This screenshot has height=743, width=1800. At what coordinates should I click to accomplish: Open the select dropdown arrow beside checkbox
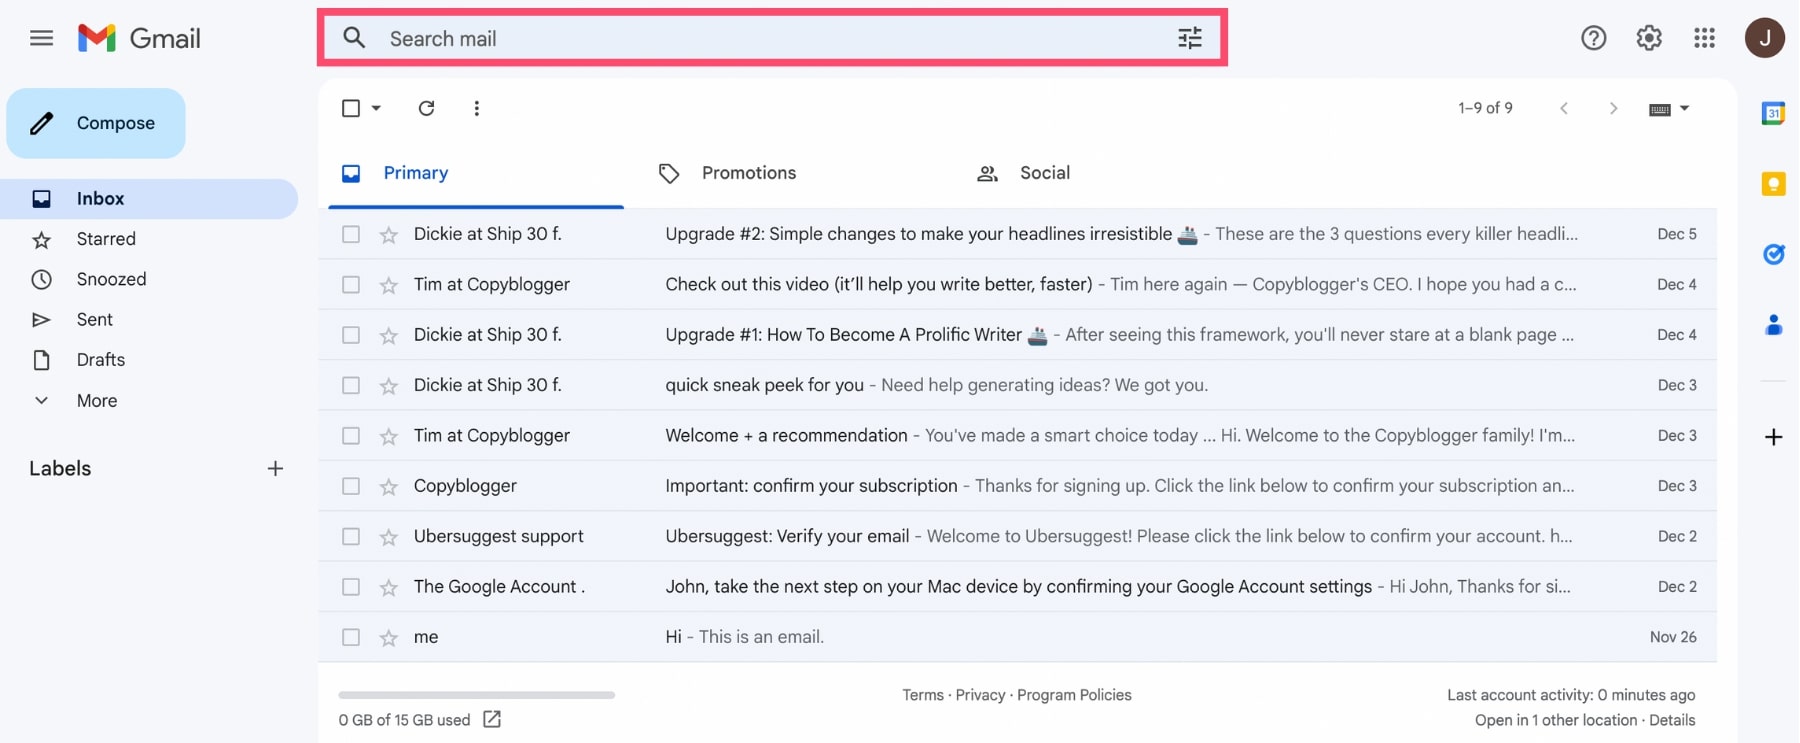pos(376,108)
